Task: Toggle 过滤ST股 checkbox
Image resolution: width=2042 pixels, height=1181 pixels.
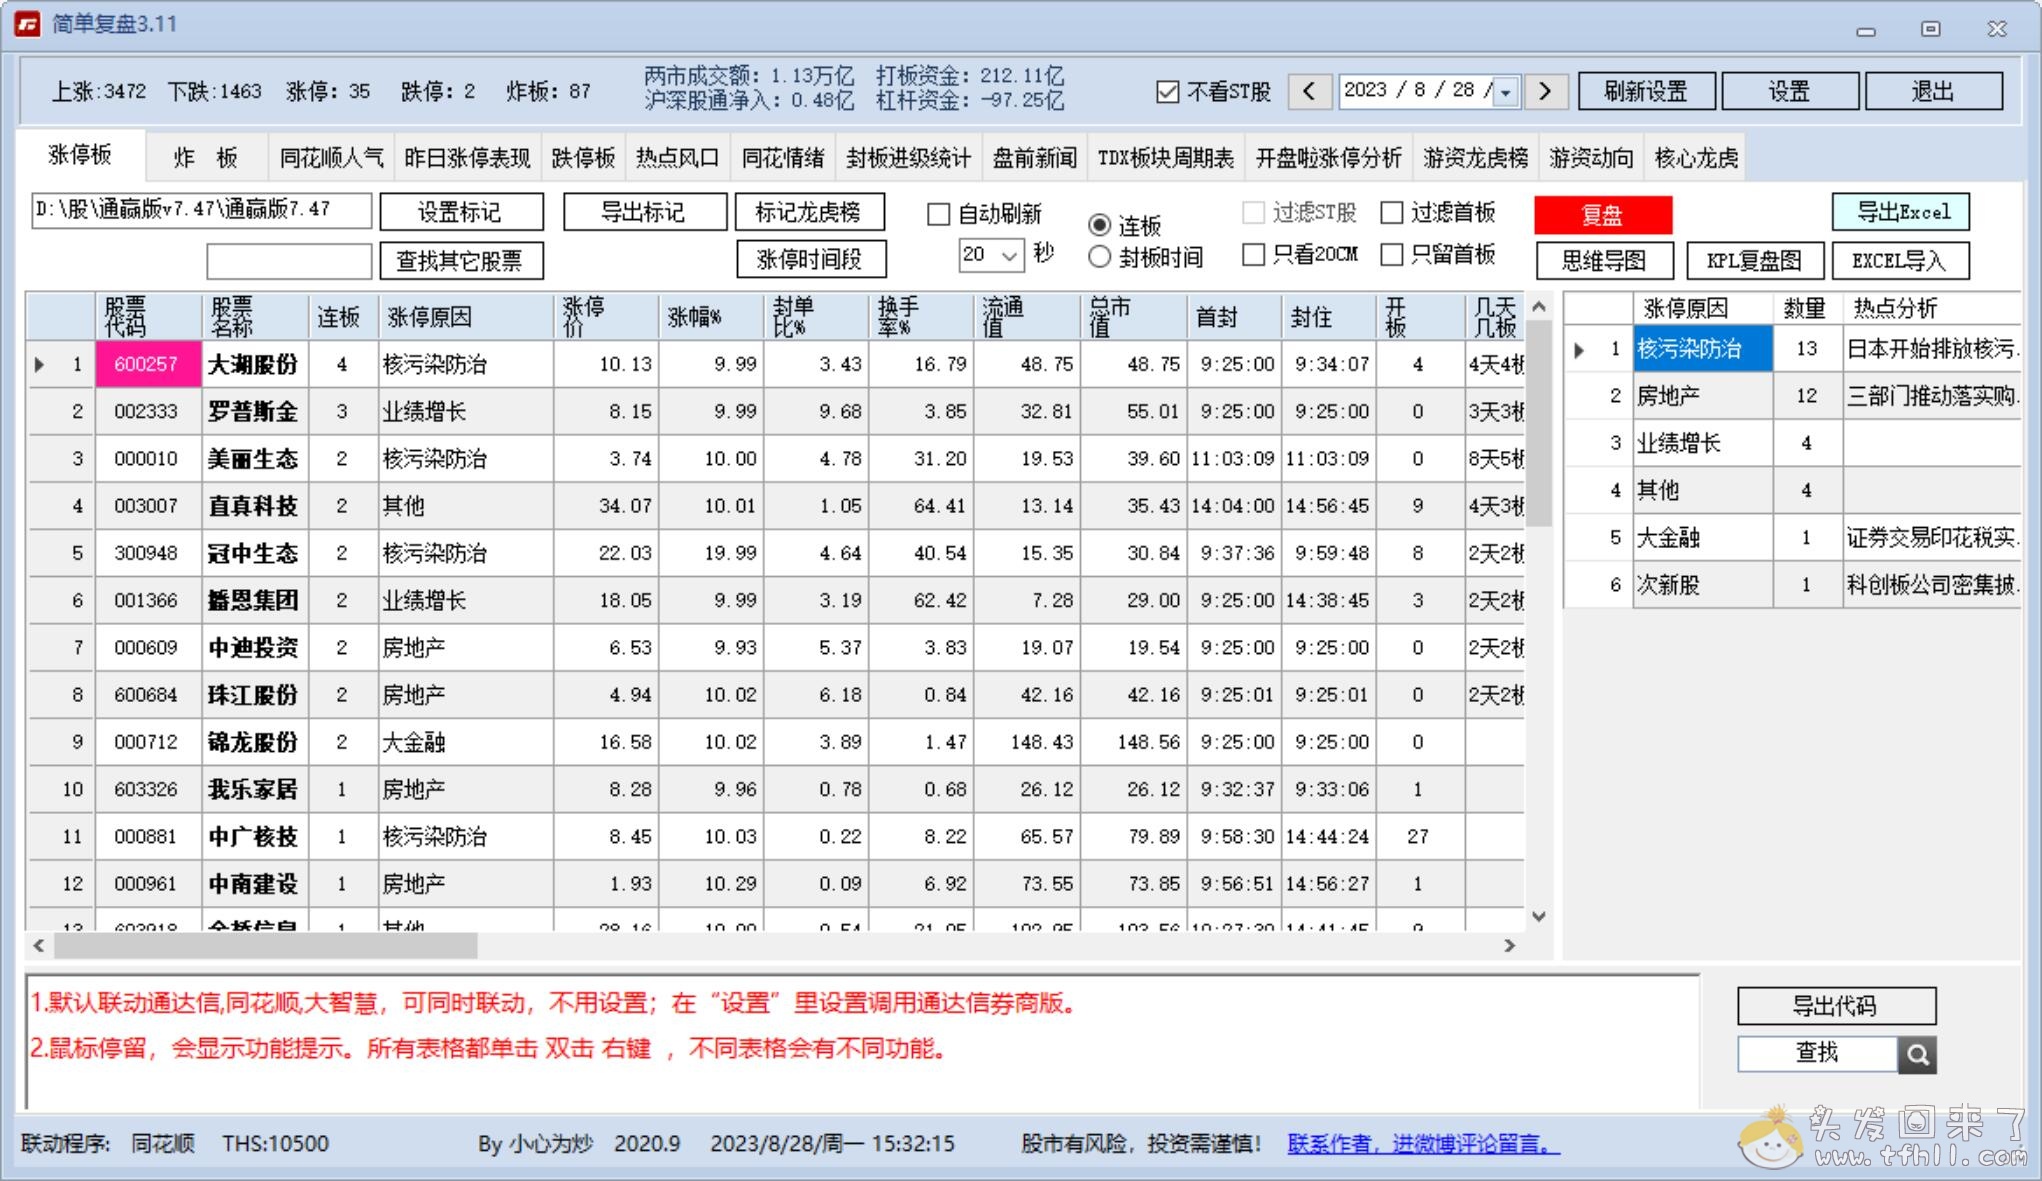Action: (1253, 212)
